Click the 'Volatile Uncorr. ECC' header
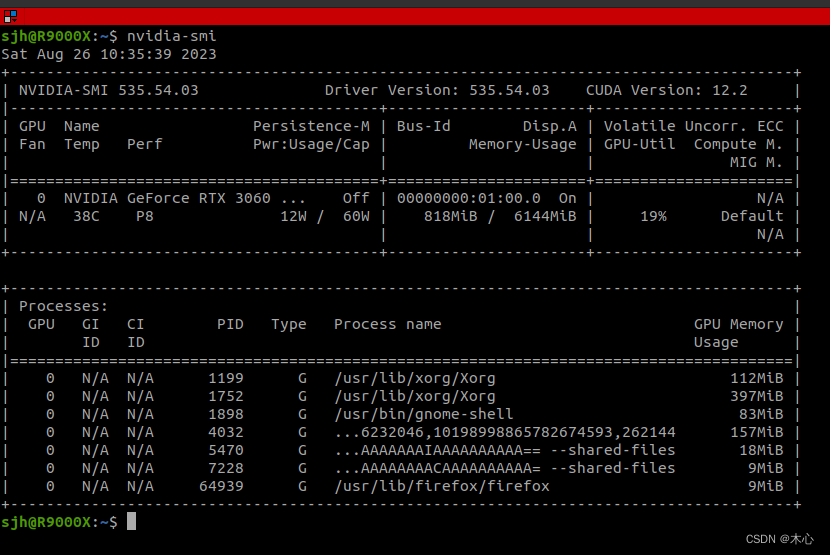The image size is (830, 555). pos(693,127)
